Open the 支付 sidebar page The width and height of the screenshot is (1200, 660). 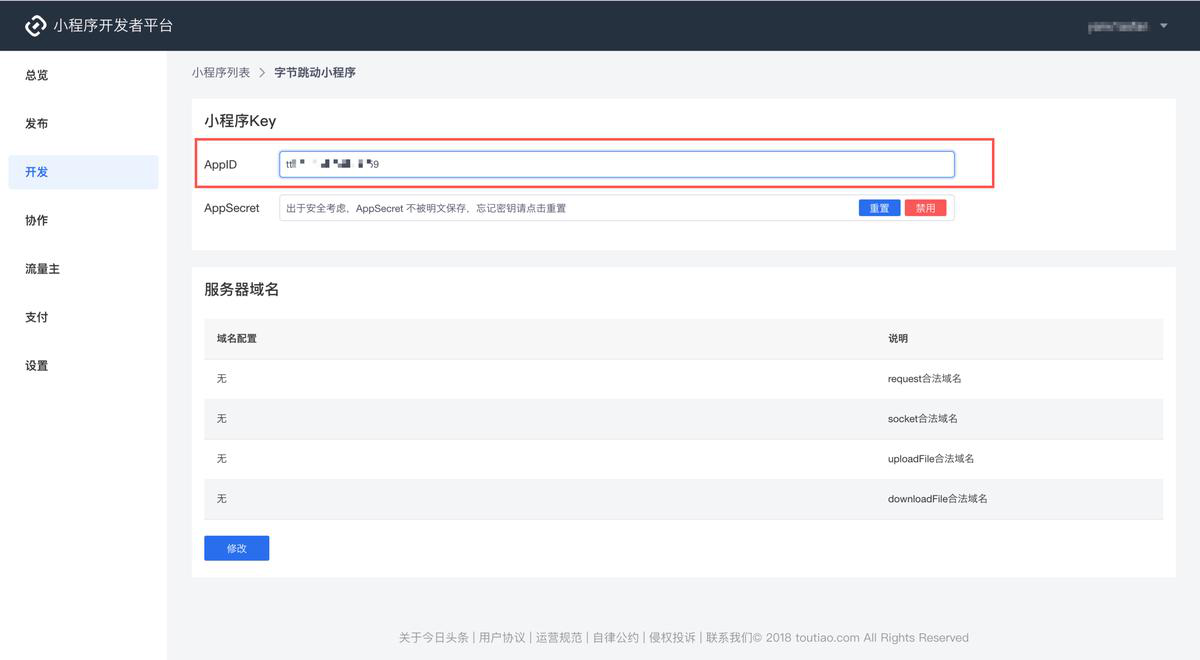37,317
